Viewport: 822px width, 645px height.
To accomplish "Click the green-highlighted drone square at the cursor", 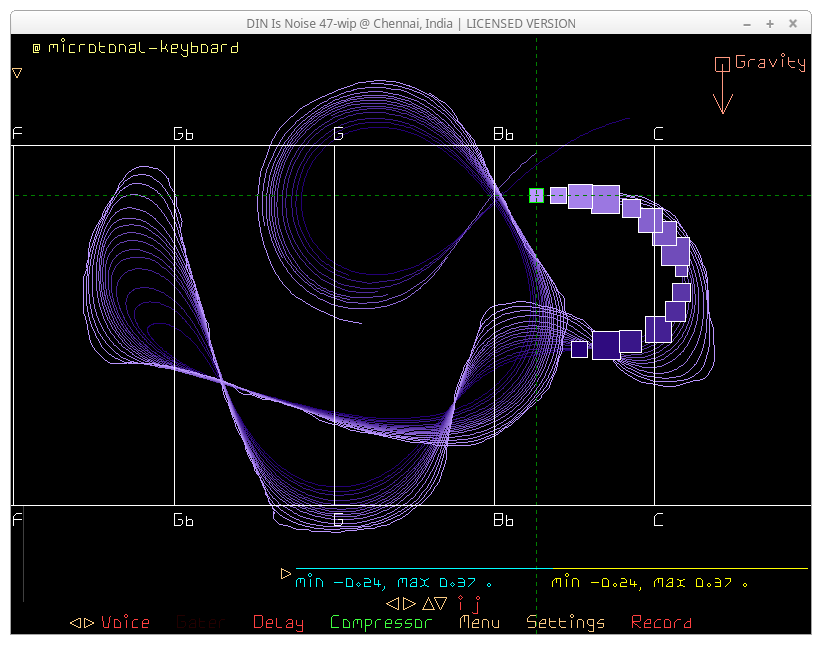I will click(537, 195).
